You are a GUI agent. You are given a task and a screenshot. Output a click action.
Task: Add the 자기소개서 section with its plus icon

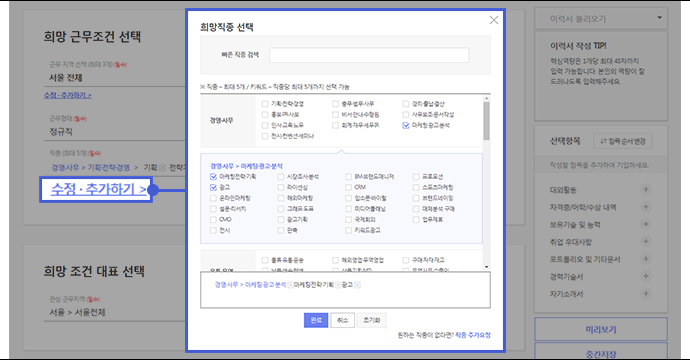click(646, 294)
